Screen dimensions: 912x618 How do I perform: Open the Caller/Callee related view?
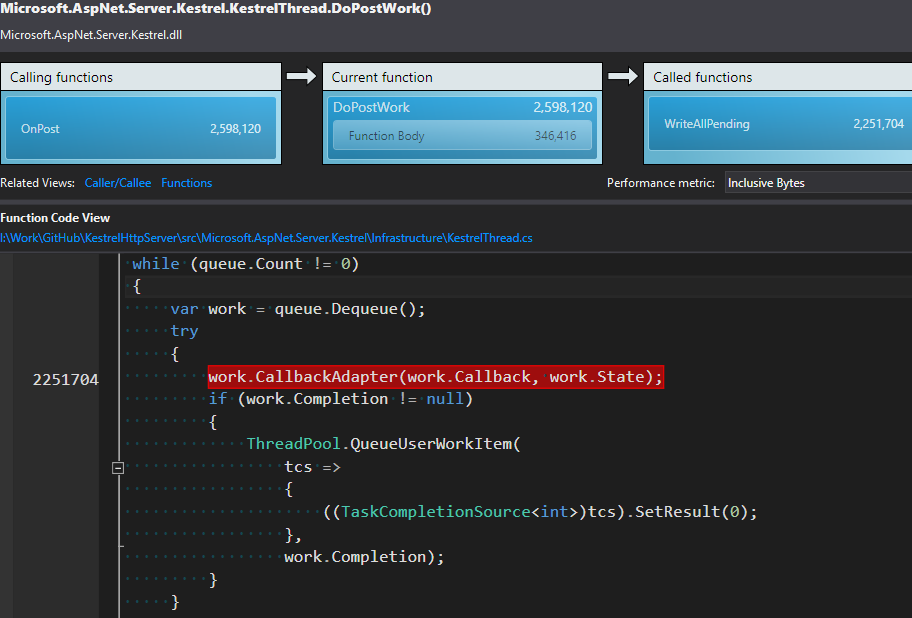(117, 183)
